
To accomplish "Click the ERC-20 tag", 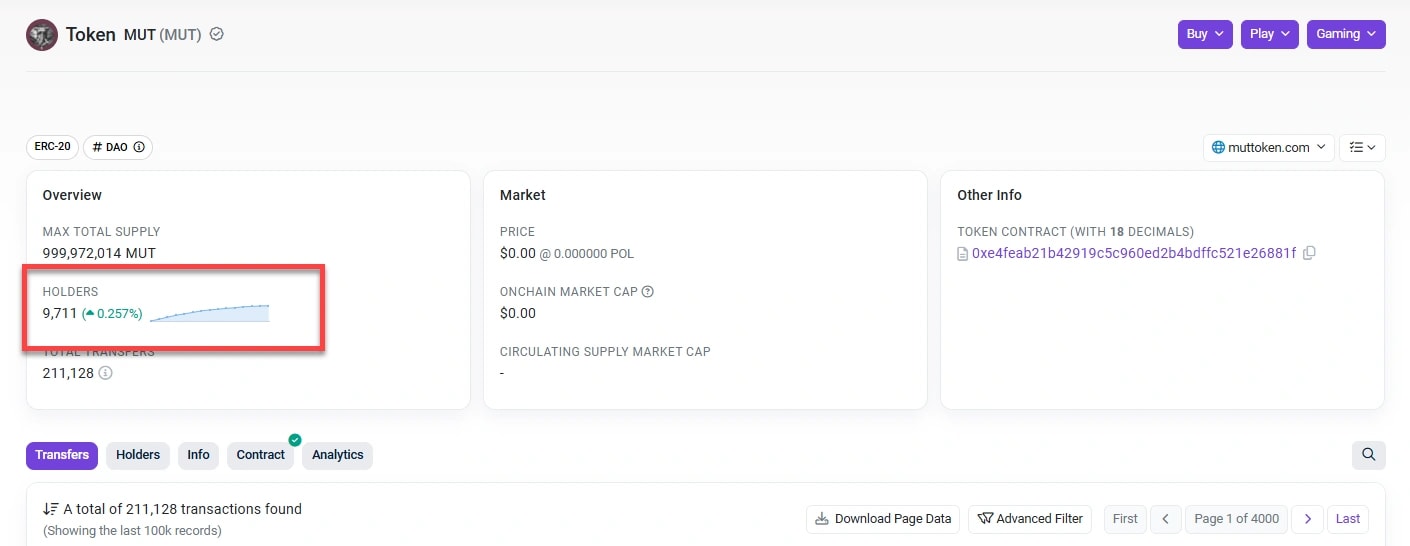I will (52, 147).
